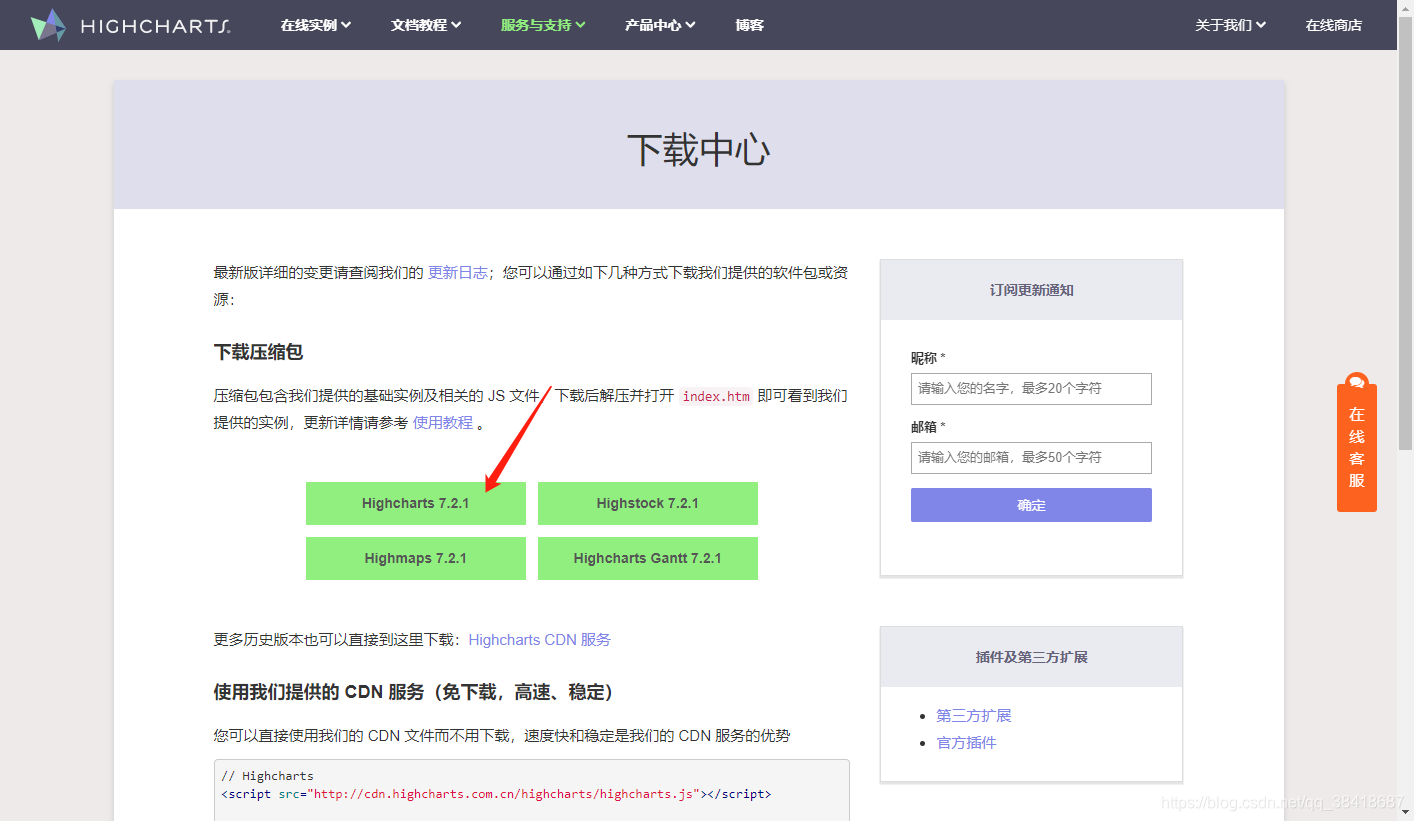Download Highcharts Gantt 7.2.1 package

[x=648, y=558]
